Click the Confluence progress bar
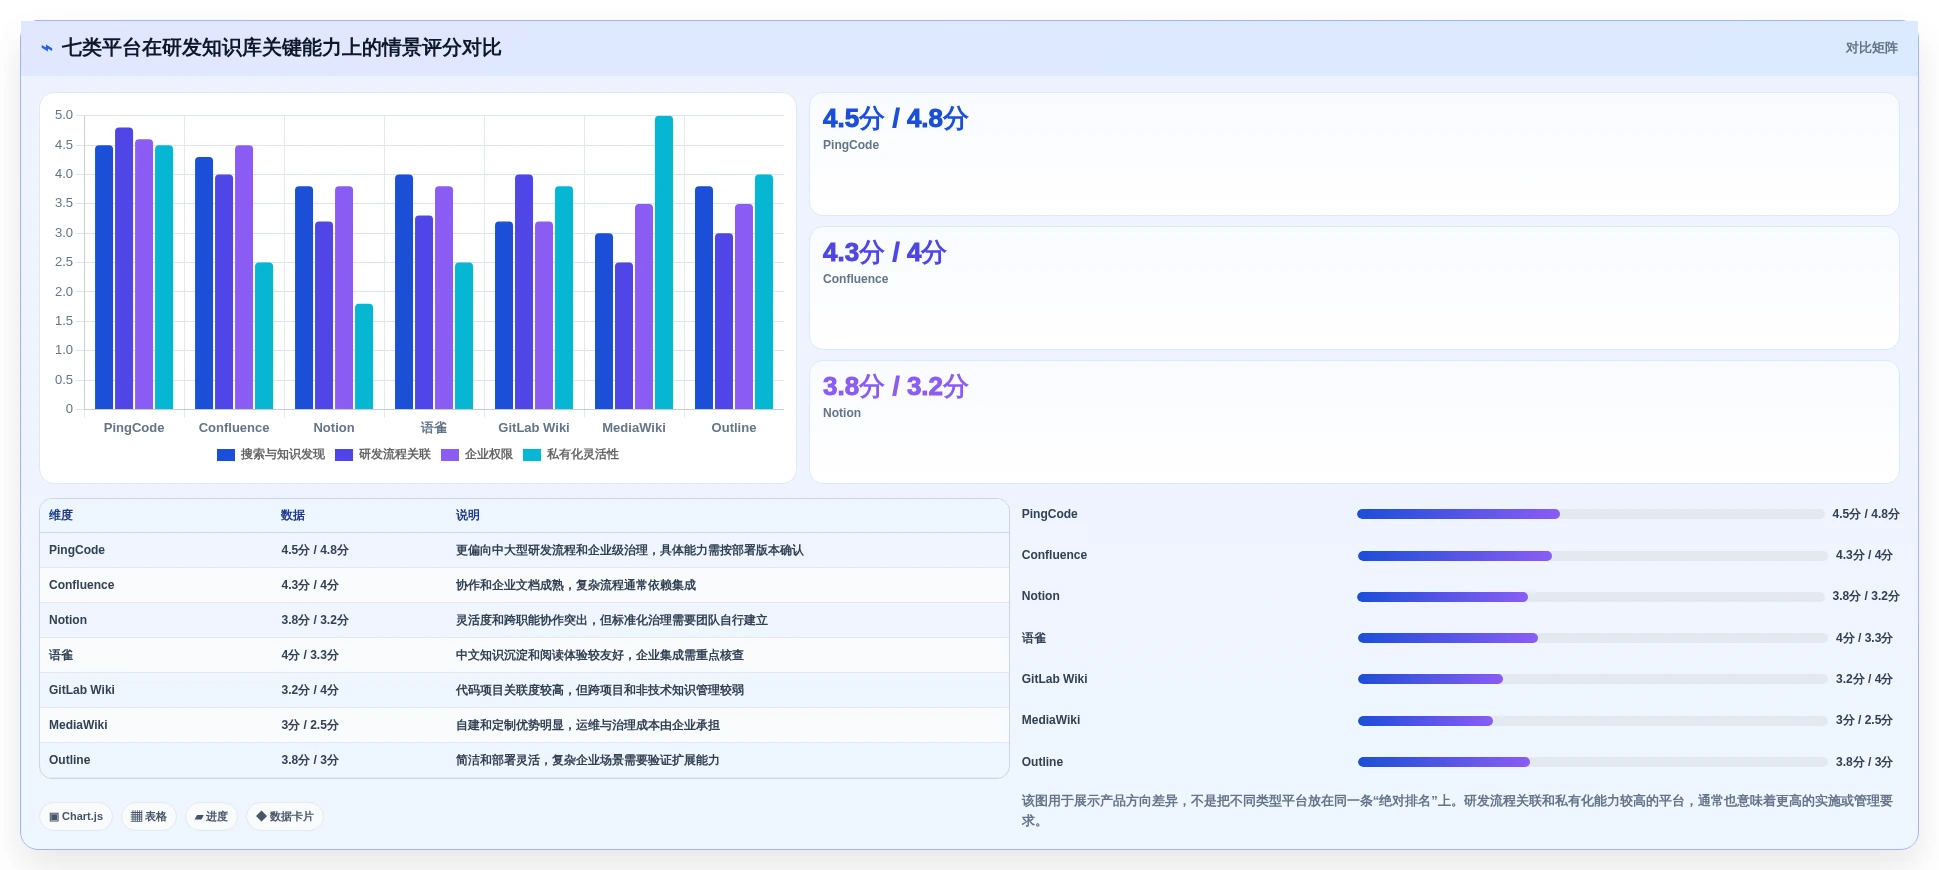 (x=1592, y=555)
